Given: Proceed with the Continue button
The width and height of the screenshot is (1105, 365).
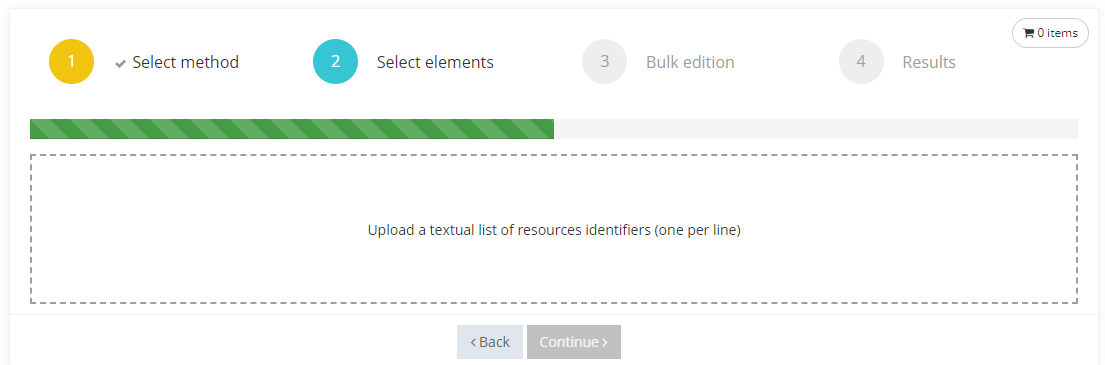Looking at the screenshot, I should pyautogui.click(x=574, y=342).
